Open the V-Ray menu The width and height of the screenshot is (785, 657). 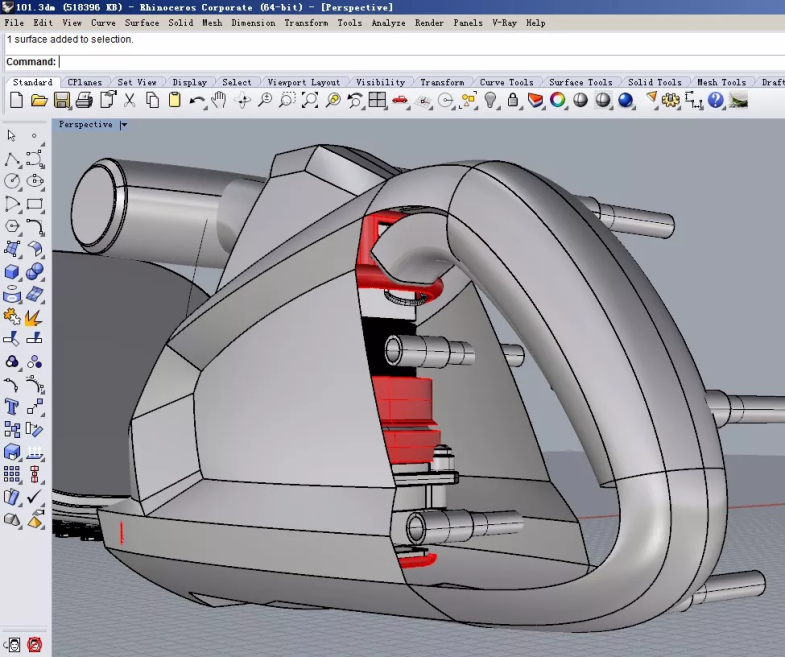pos(503,22)
